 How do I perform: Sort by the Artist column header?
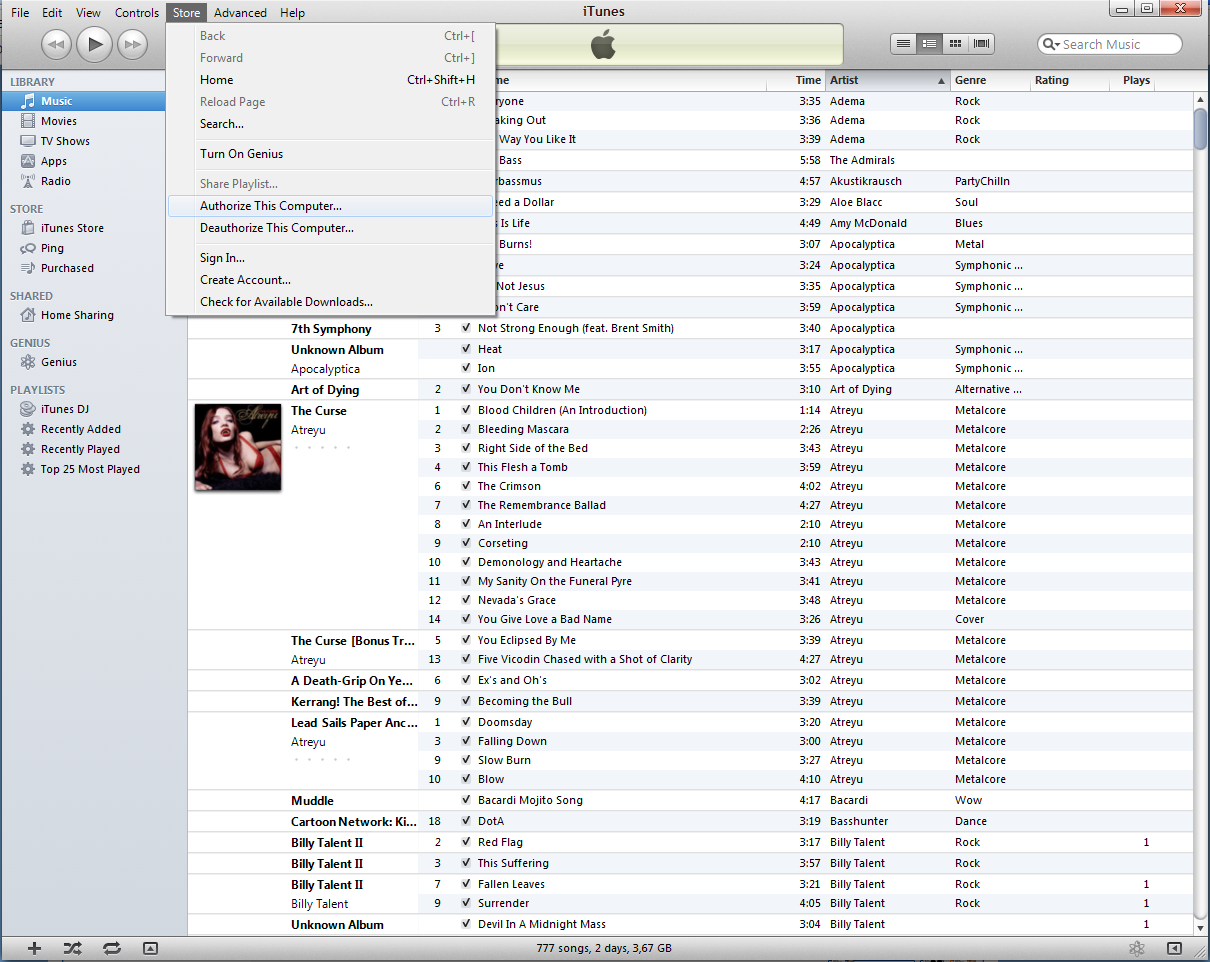point(886,80)
